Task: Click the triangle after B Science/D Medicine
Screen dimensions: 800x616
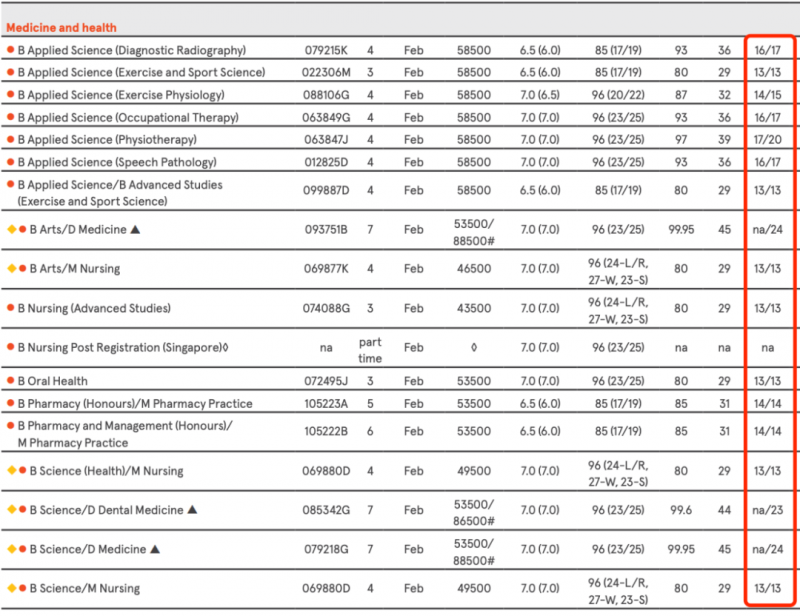Action: click(x=155, y=549)
